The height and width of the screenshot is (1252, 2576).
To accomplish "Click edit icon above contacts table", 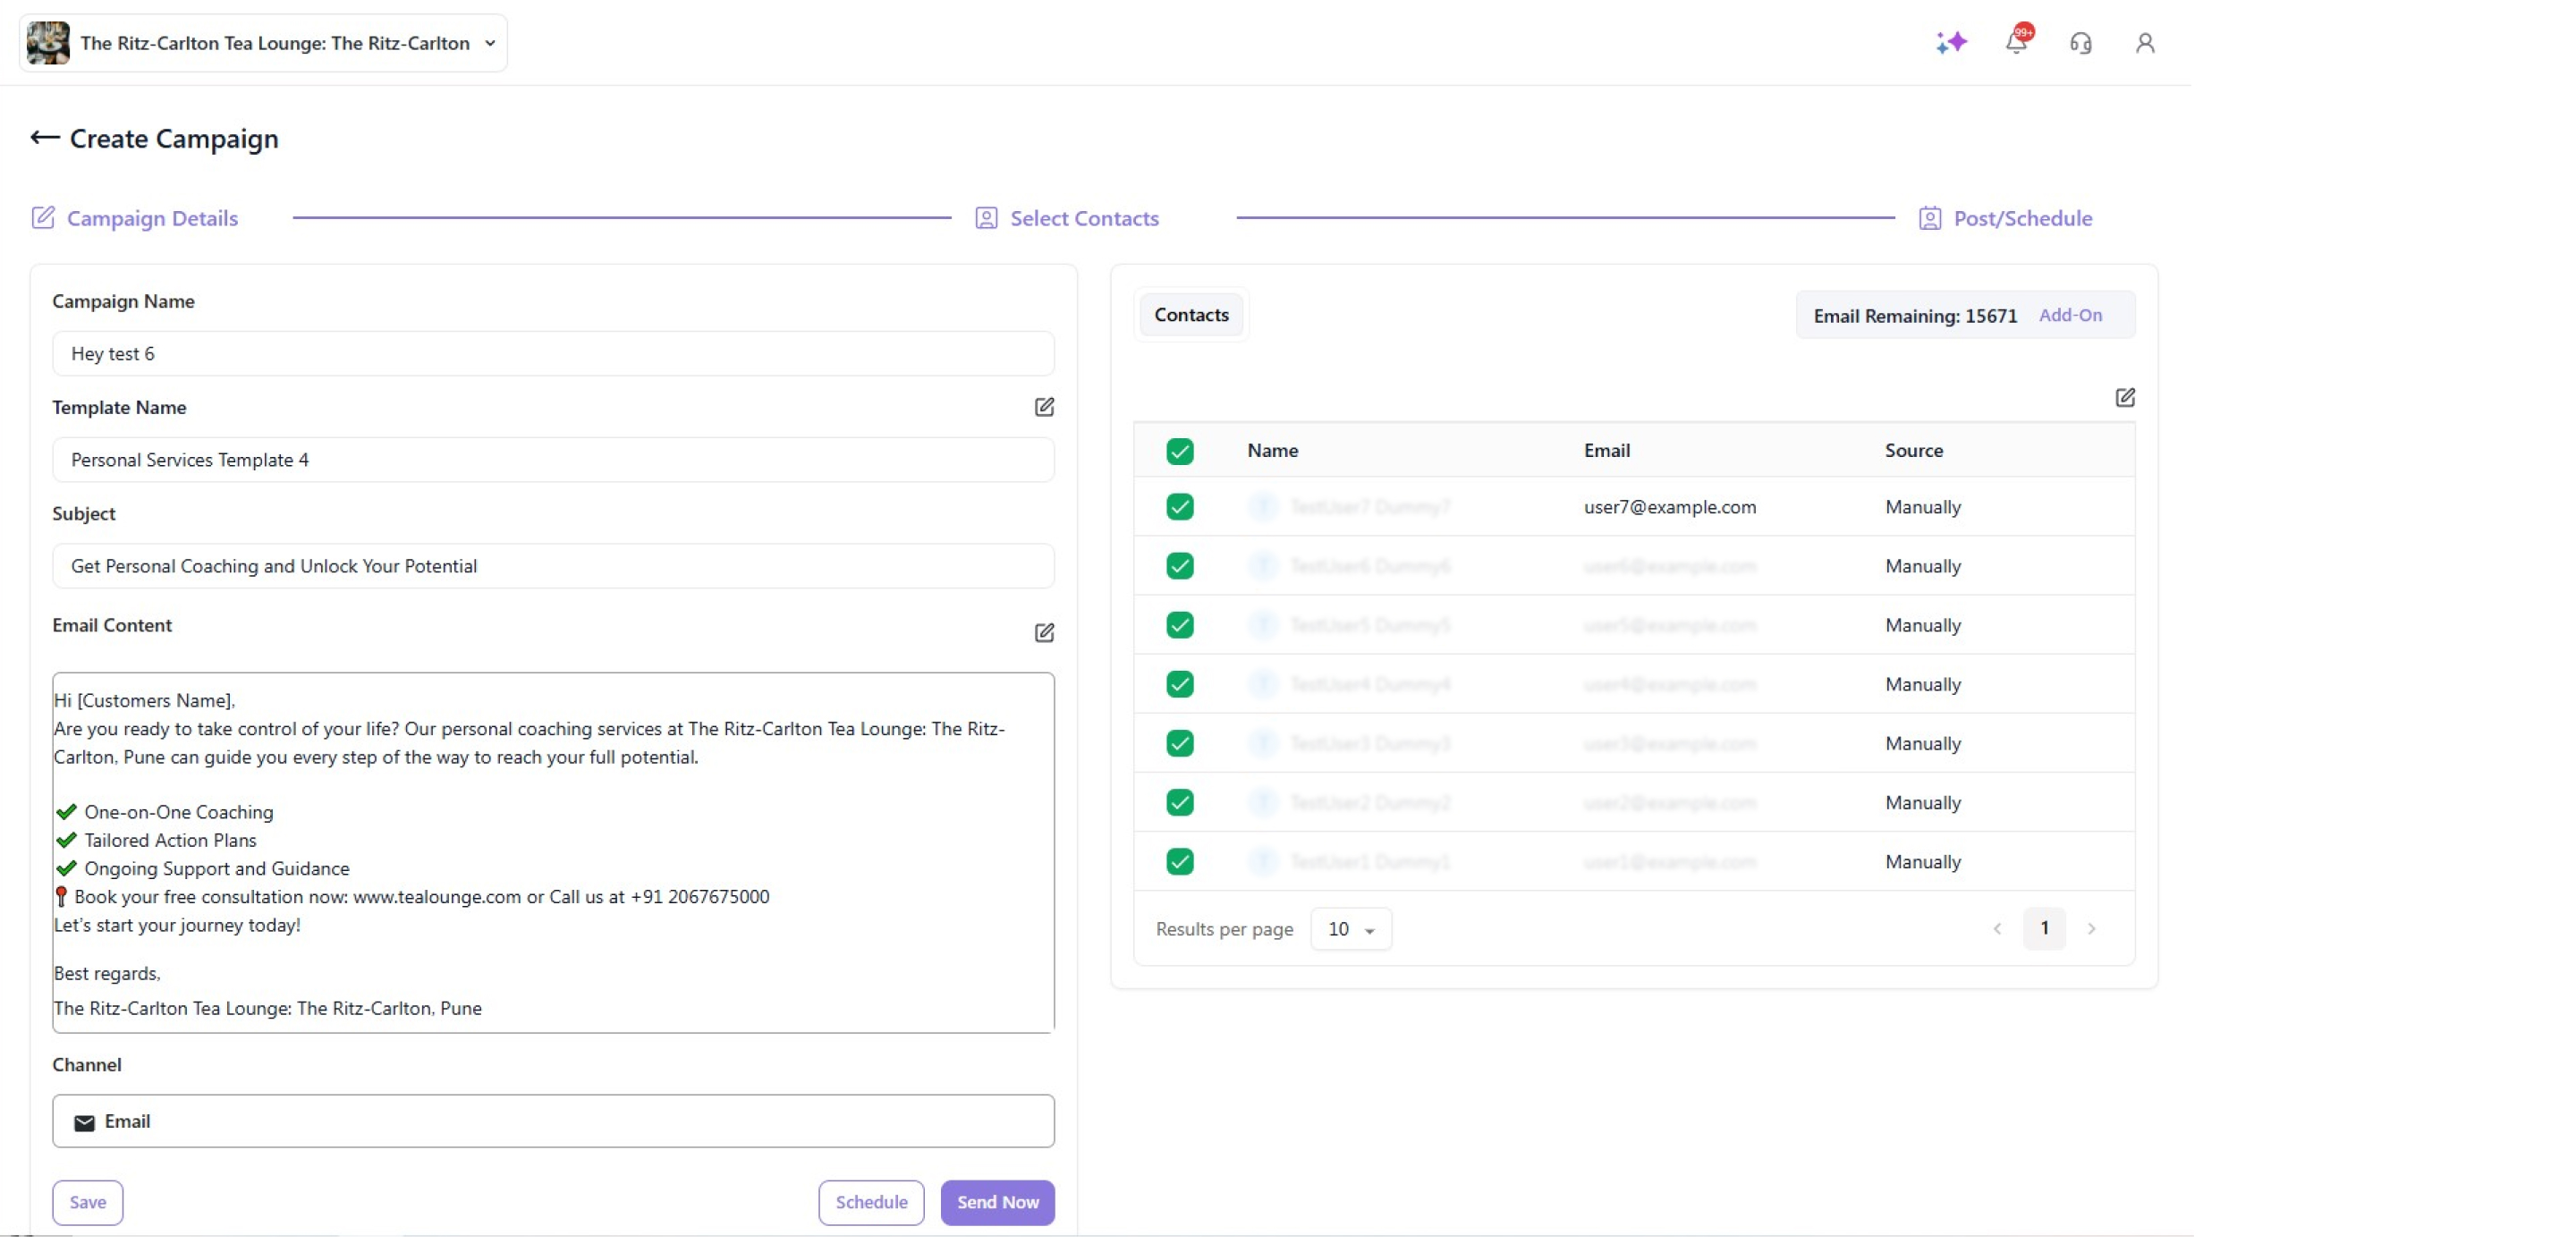I will (2125, 398).
